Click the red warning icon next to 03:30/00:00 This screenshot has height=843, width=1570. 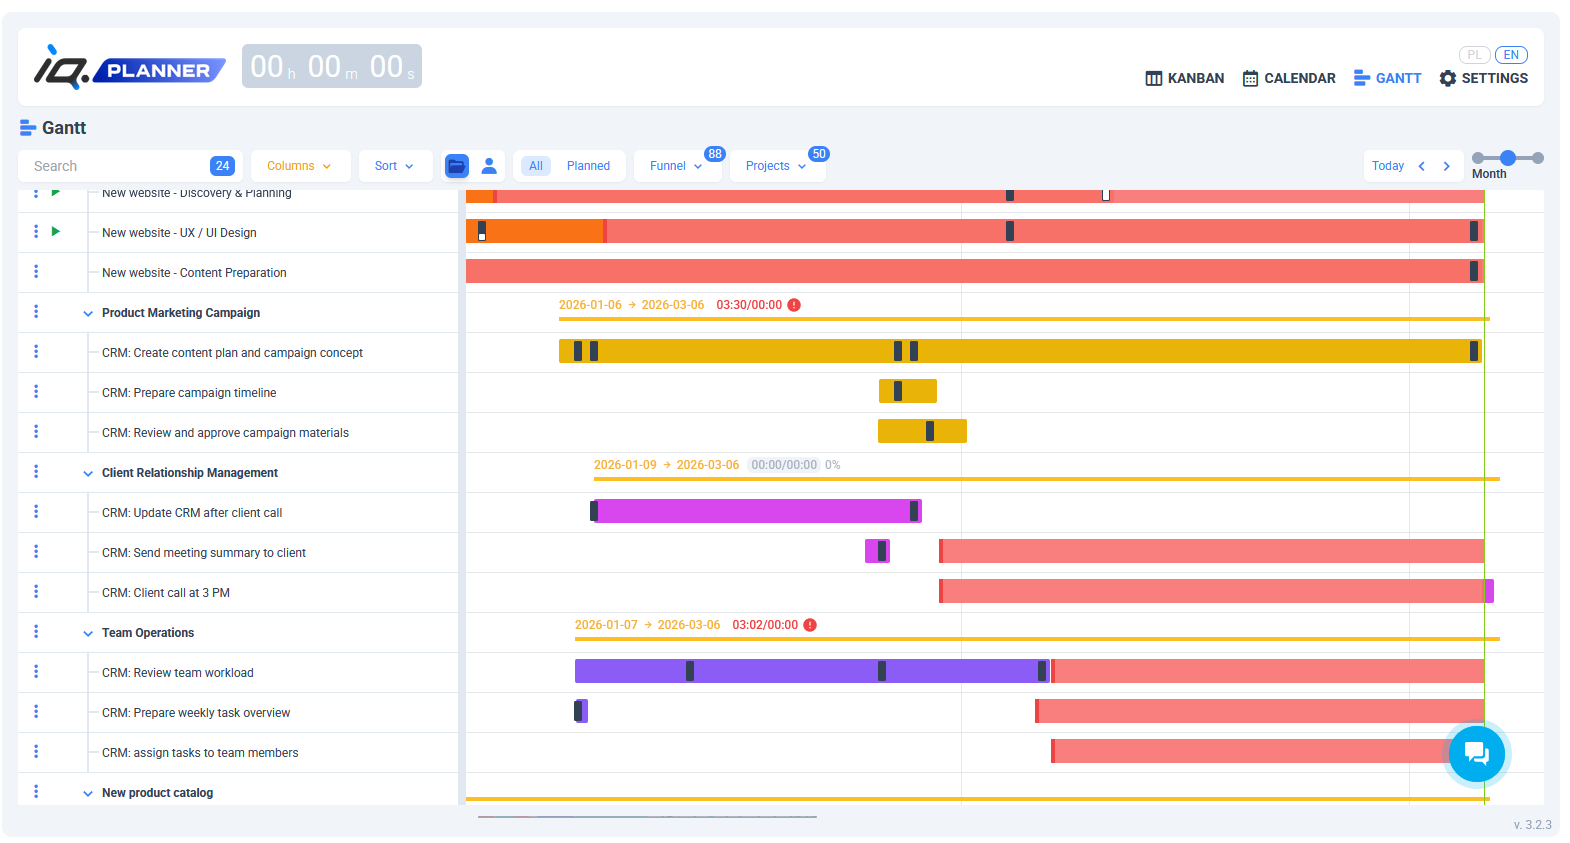click(x=794, y=305)
